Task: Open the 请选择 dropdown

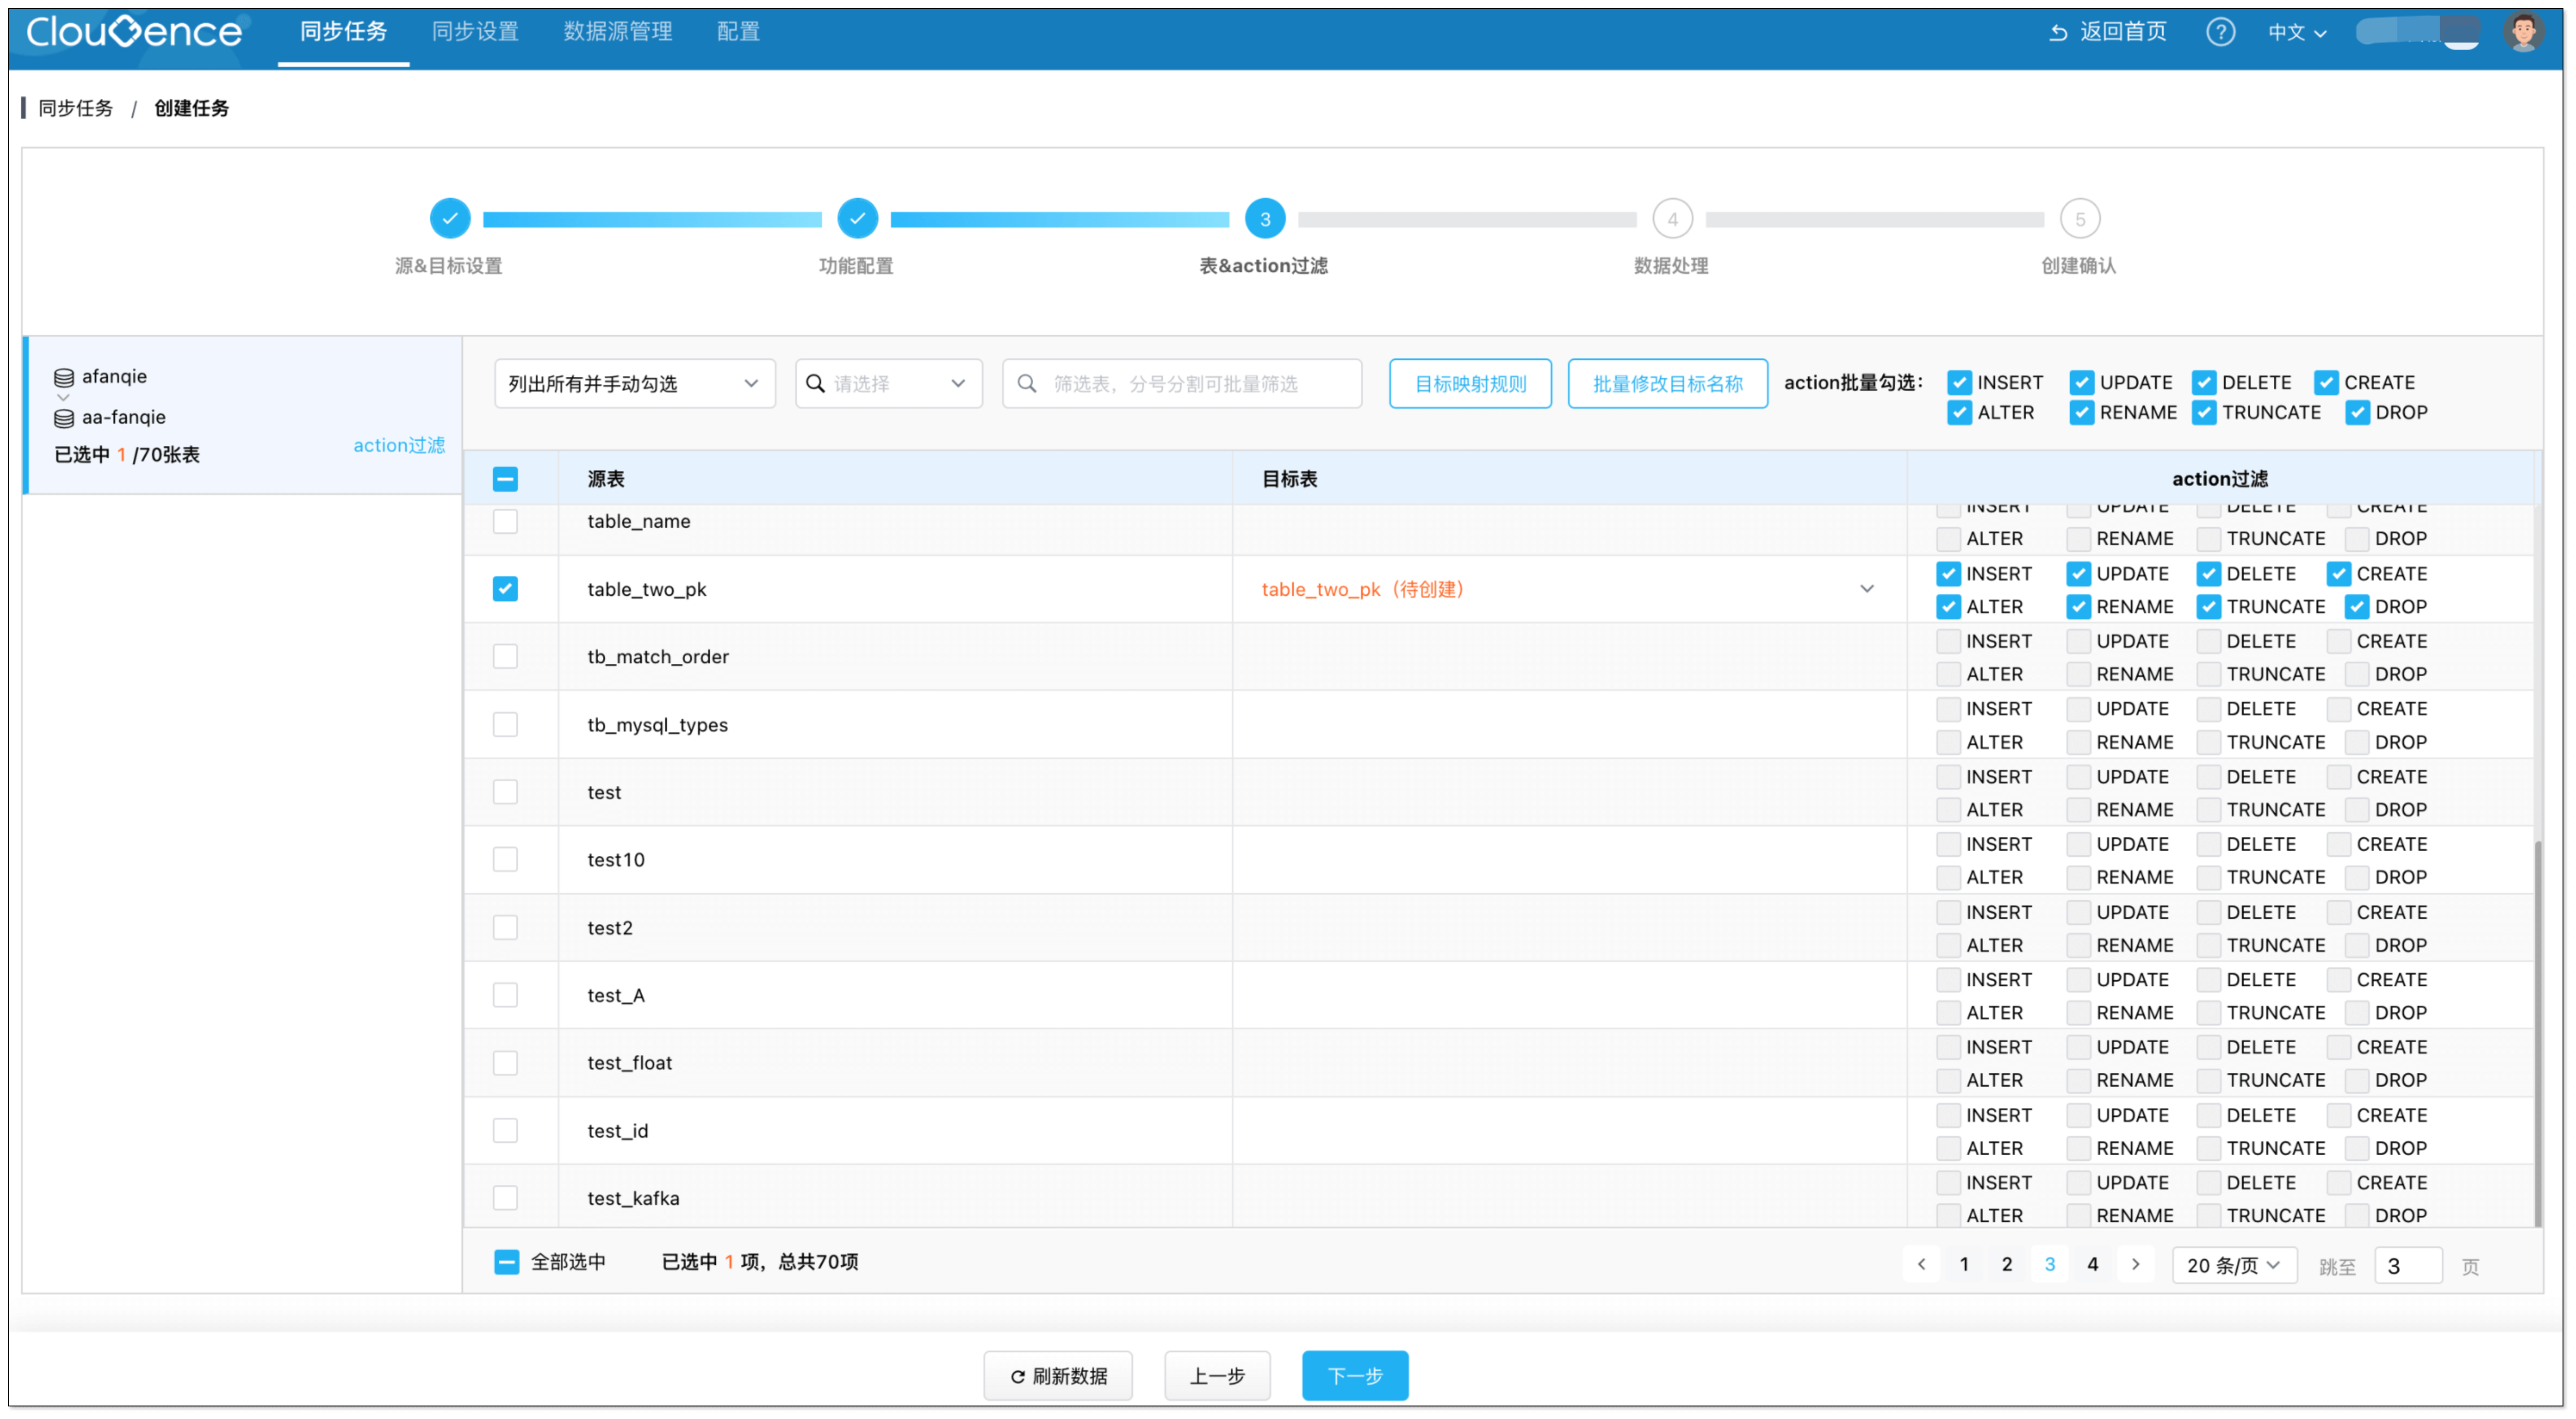Action: tap(888, 384)
